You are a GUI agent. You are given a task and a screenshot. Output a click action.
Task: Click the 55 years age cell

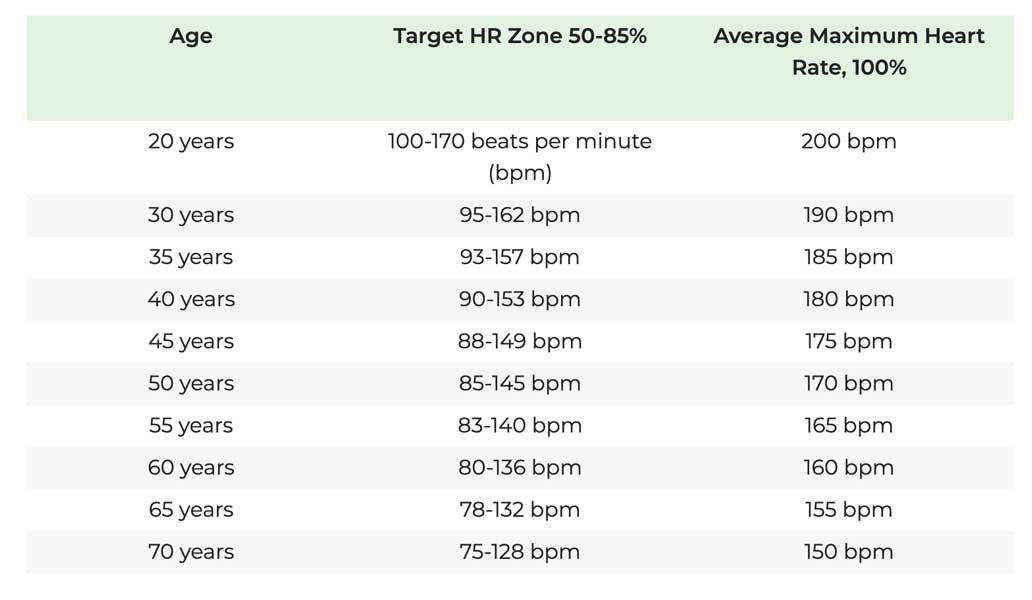190,425
